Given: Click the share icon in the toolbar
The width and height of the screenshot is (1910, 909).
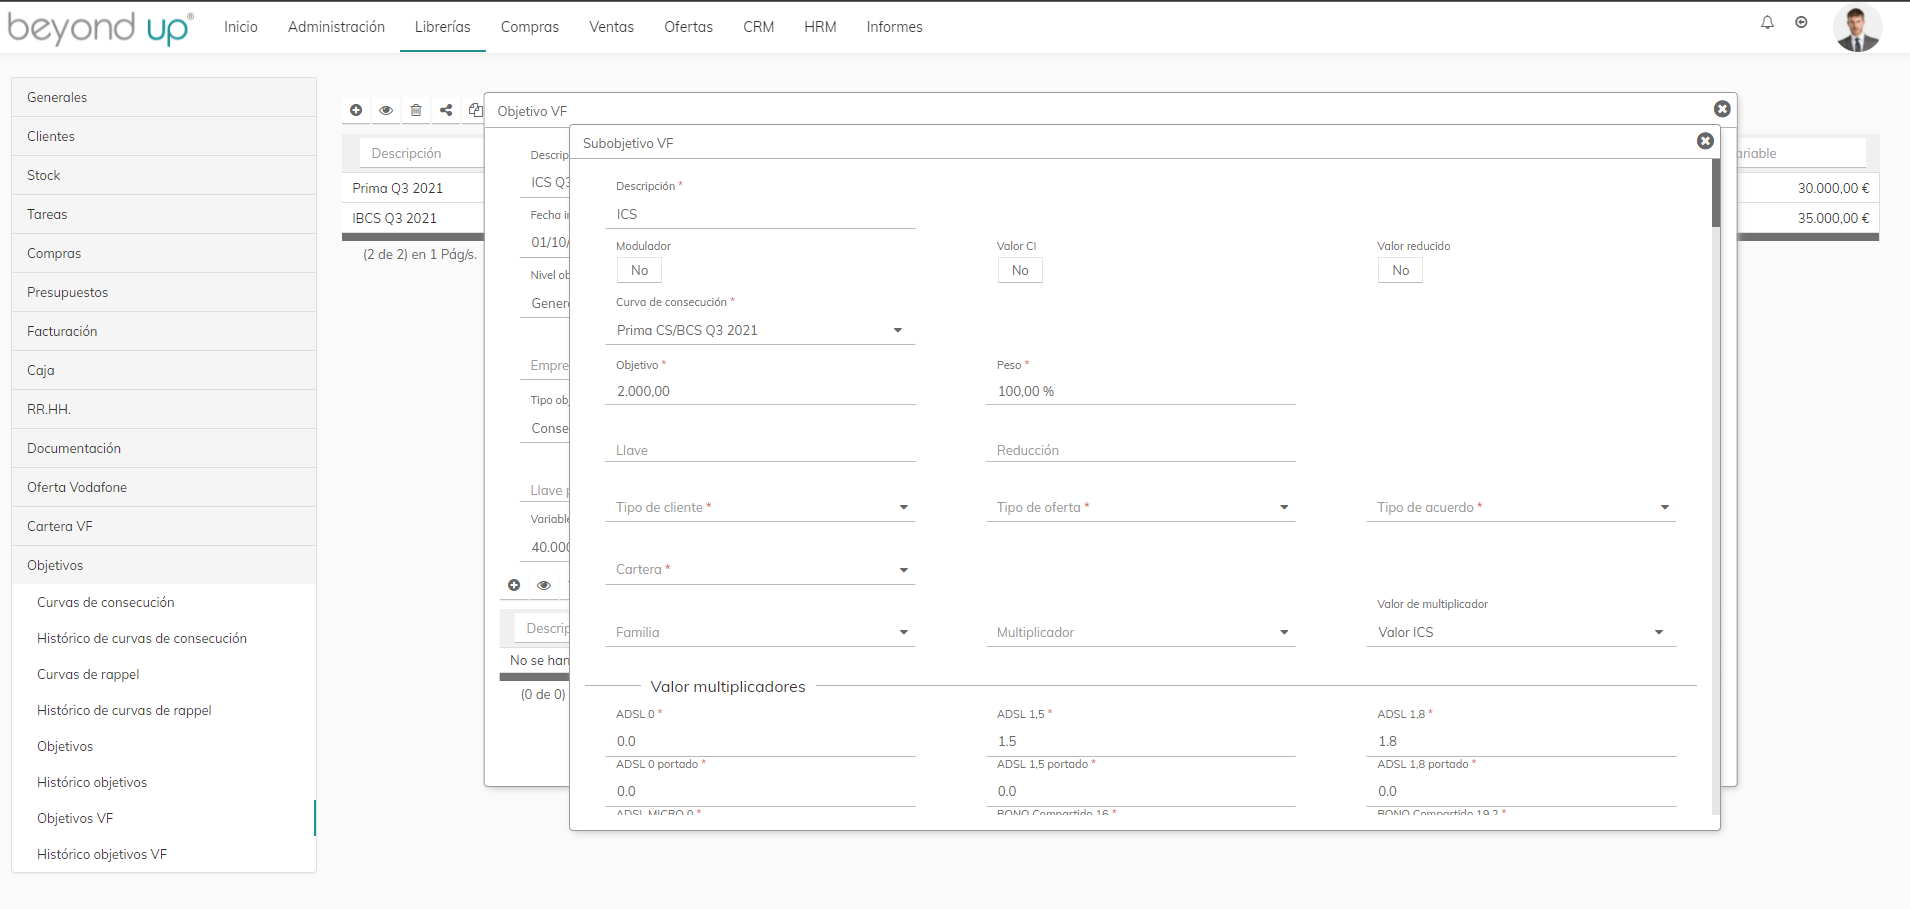Looking at the screenshot, I should coord(446,110).
